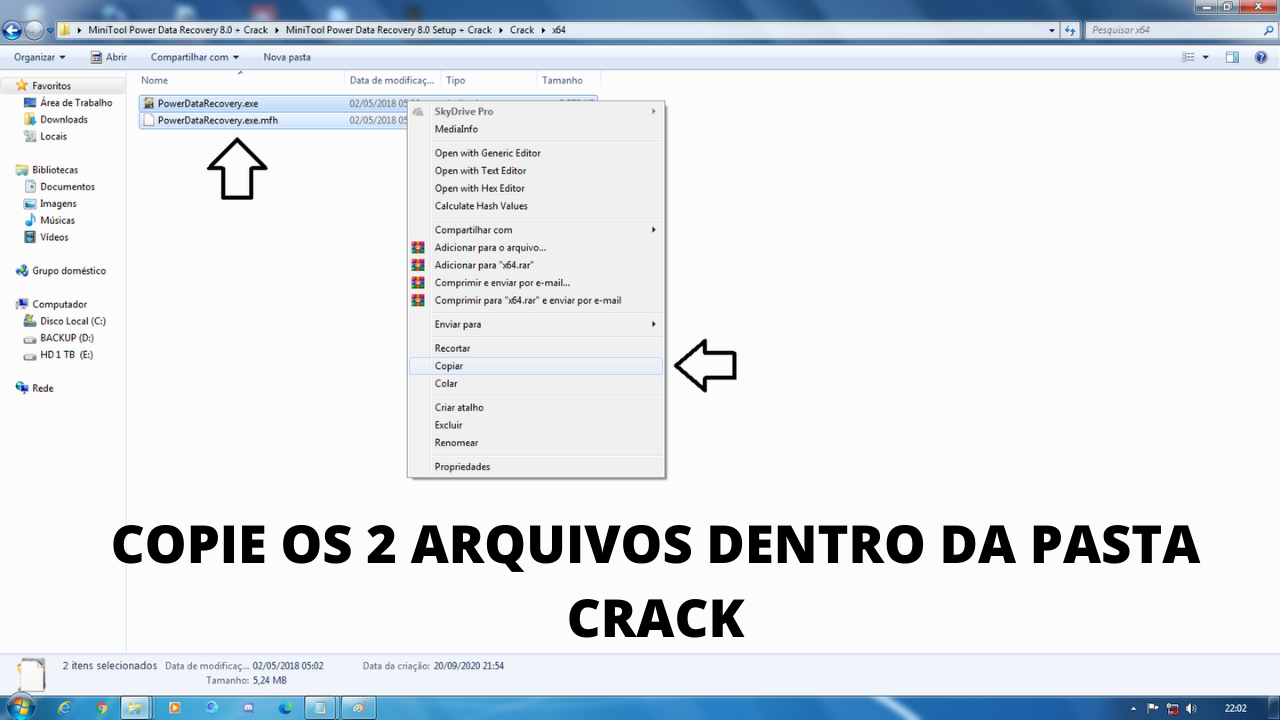Viewport: 1280px width, 720px height.
Task: Select the PowerDataRecovery.exe.mfh file
Action: click(x=218, y=120)
